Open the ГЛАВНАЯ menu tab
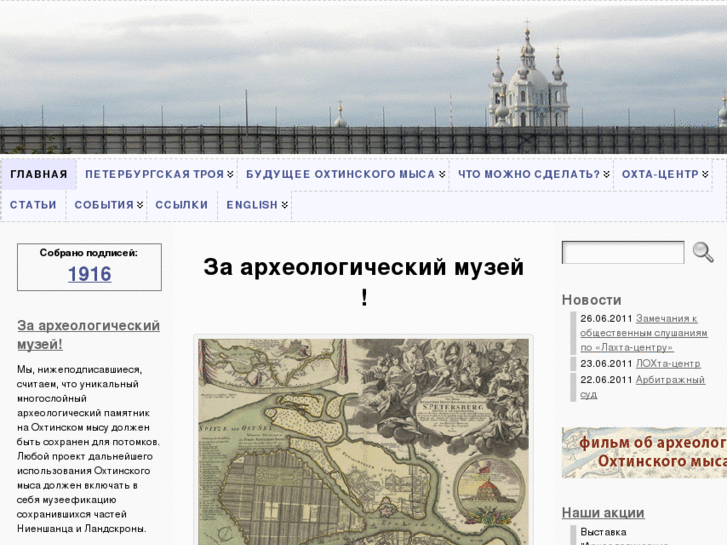727x545 pixels. [39, 174]
